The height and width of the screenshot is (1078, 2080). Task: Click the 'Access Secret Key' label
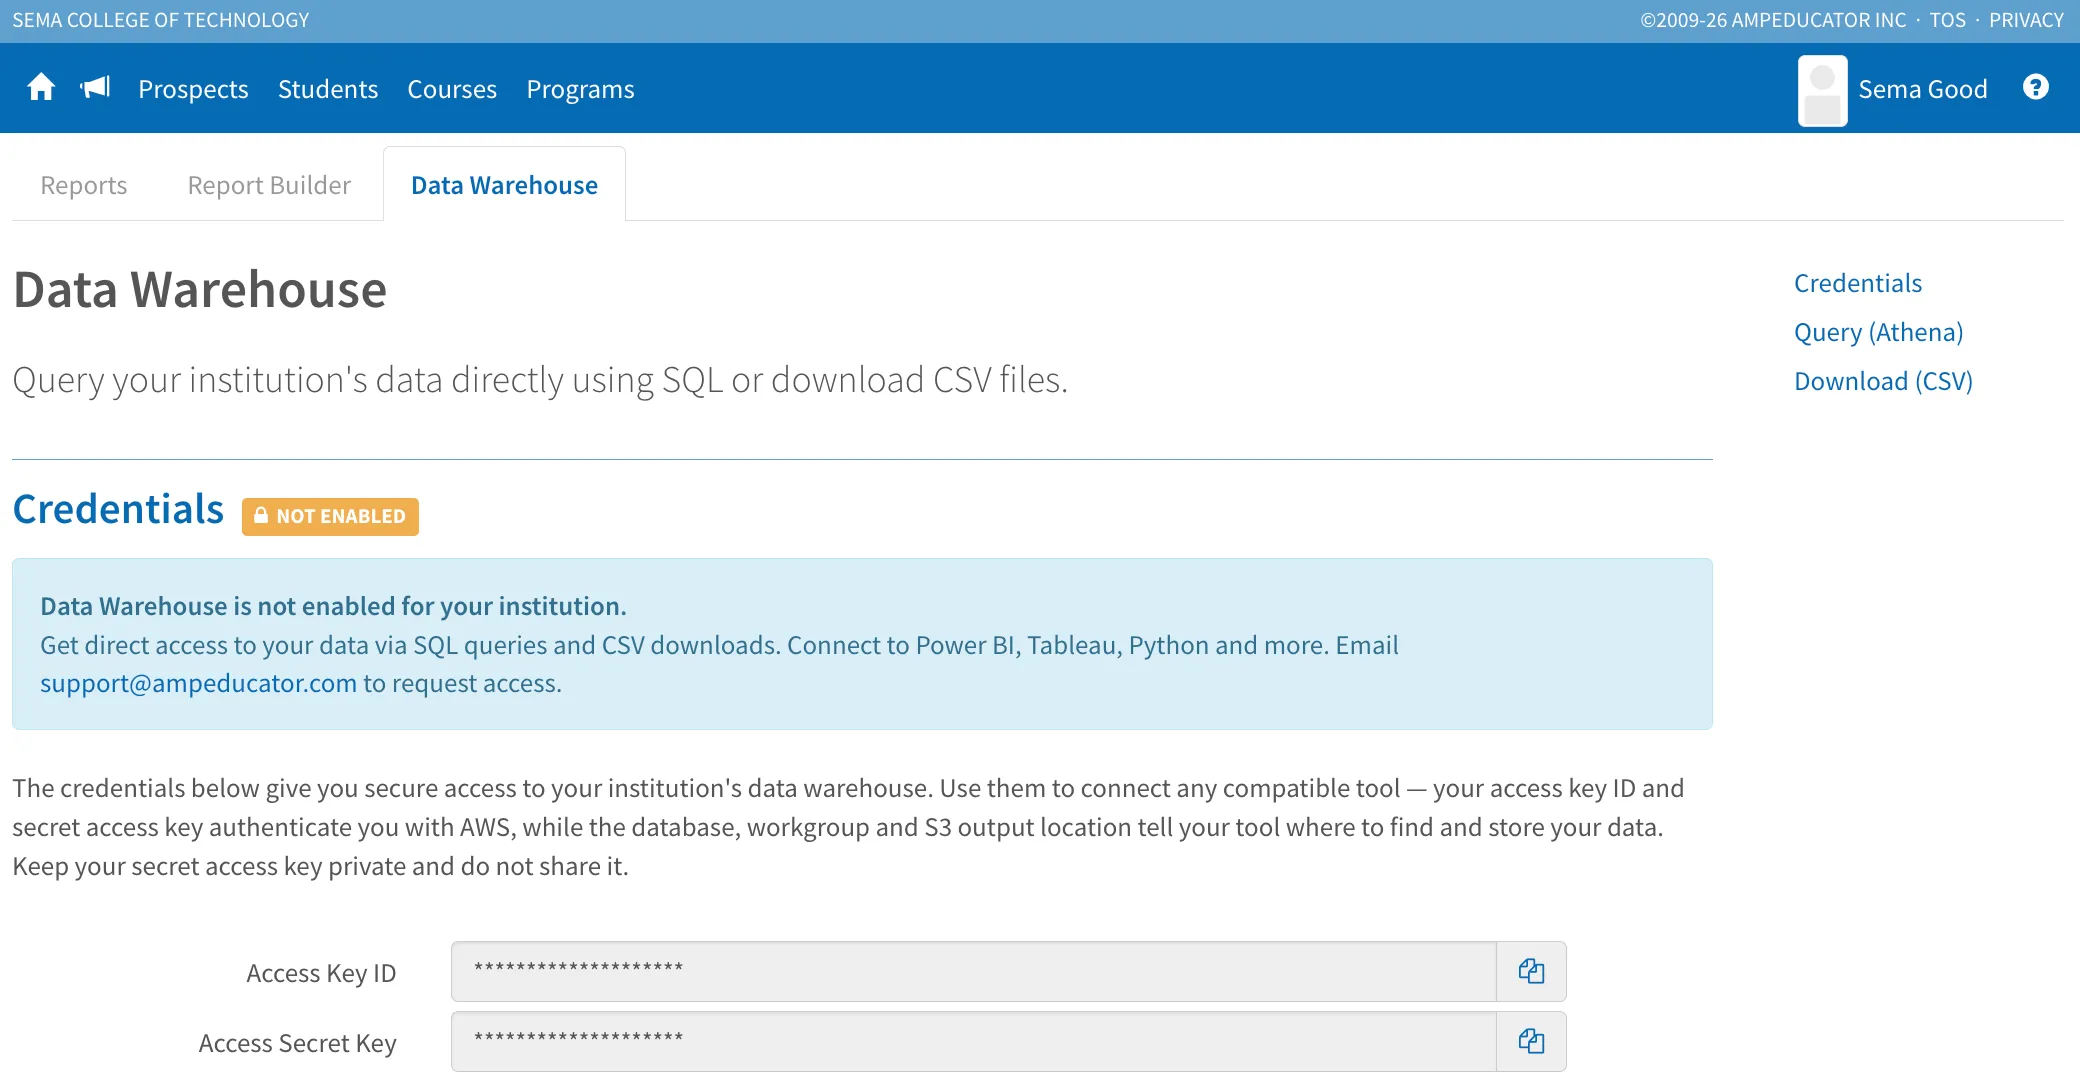[x=297, y=1043]
